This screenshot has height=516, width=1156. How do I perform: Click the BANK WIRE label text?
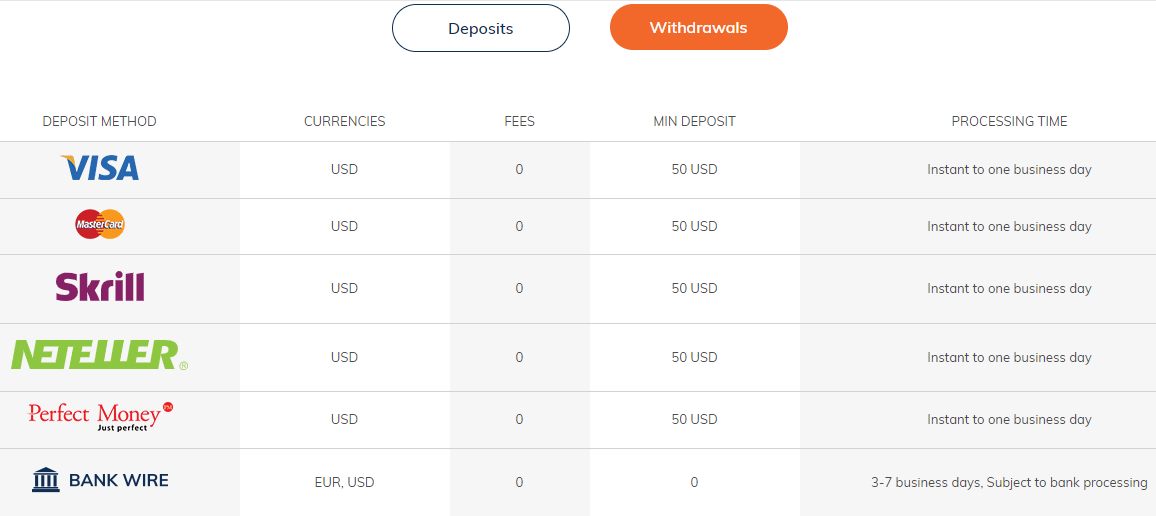click(x=119, y=481)
